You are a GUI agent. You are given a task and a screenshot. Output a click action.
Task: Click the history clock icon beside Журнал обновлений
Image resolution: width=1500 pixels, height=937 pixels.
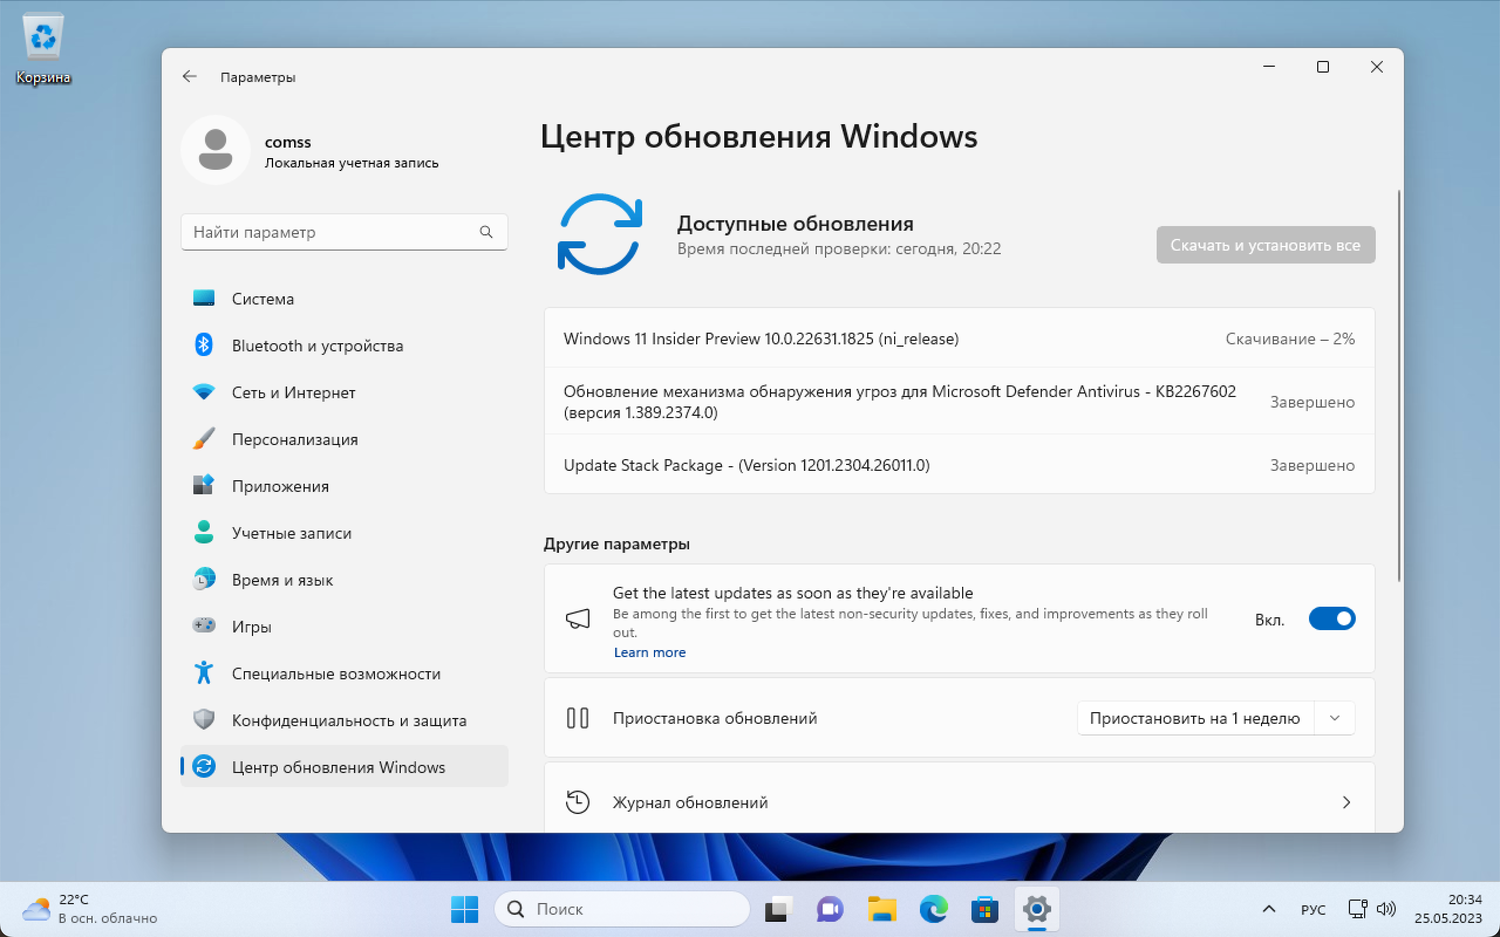578,802
